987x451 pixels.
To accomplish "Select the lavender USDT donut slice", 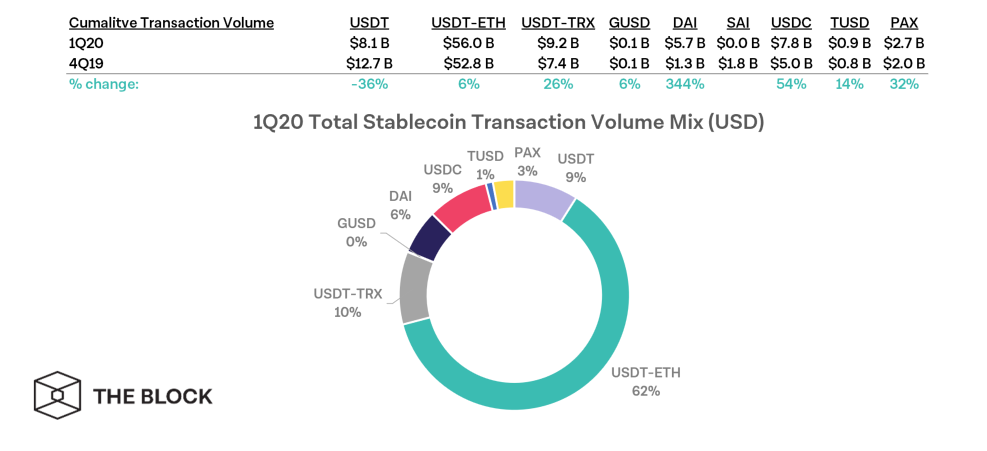I will click(543, 200).
